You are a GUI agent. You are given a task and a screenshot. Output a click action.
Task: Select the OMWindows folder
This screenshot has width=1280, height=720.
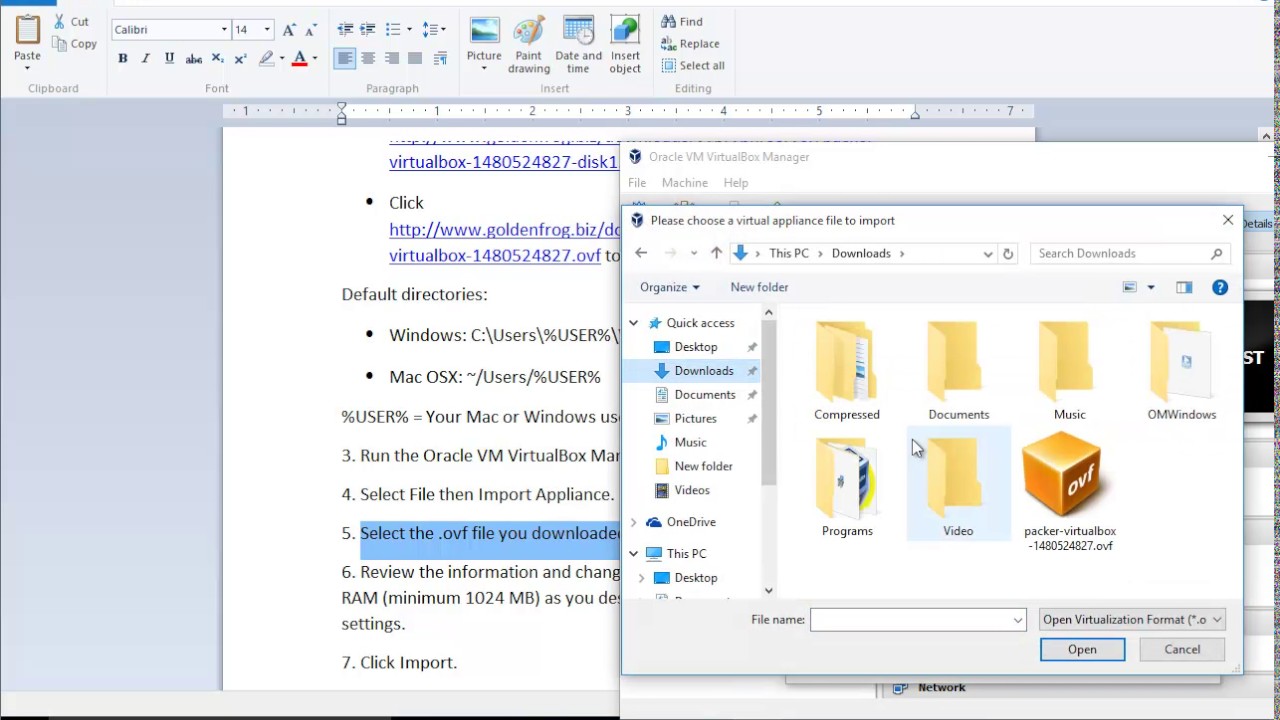1182,371
